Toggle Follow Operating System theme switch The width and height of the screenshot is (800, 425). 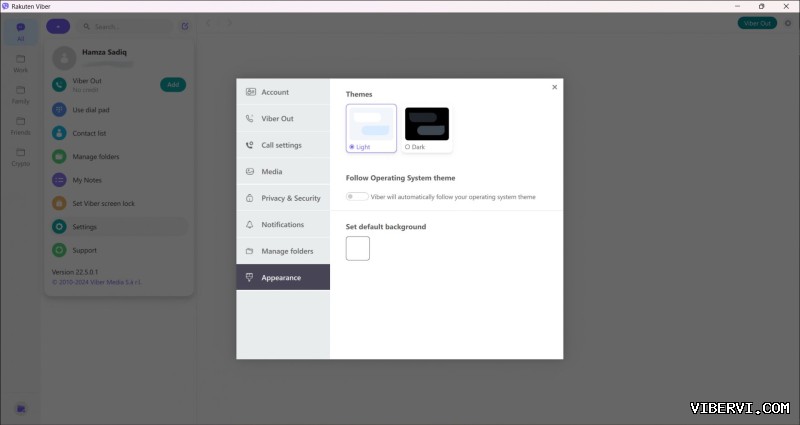point(356,197)
